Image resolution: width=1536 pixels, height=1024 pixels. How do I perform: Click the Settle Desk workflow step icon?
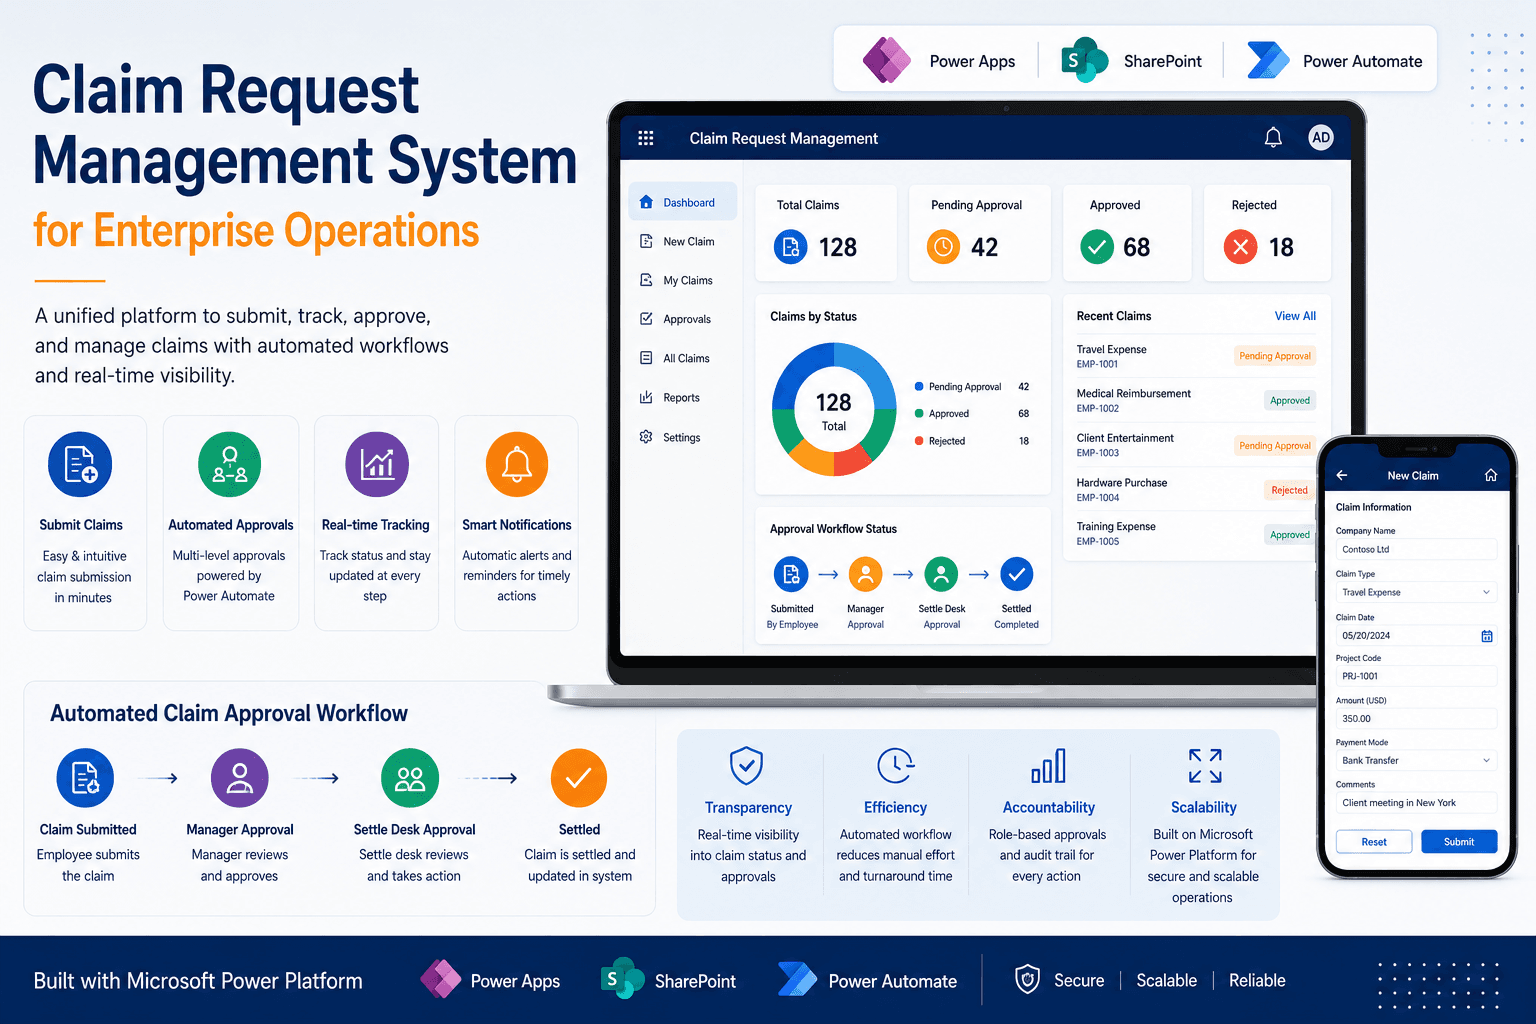coord(941,574)
